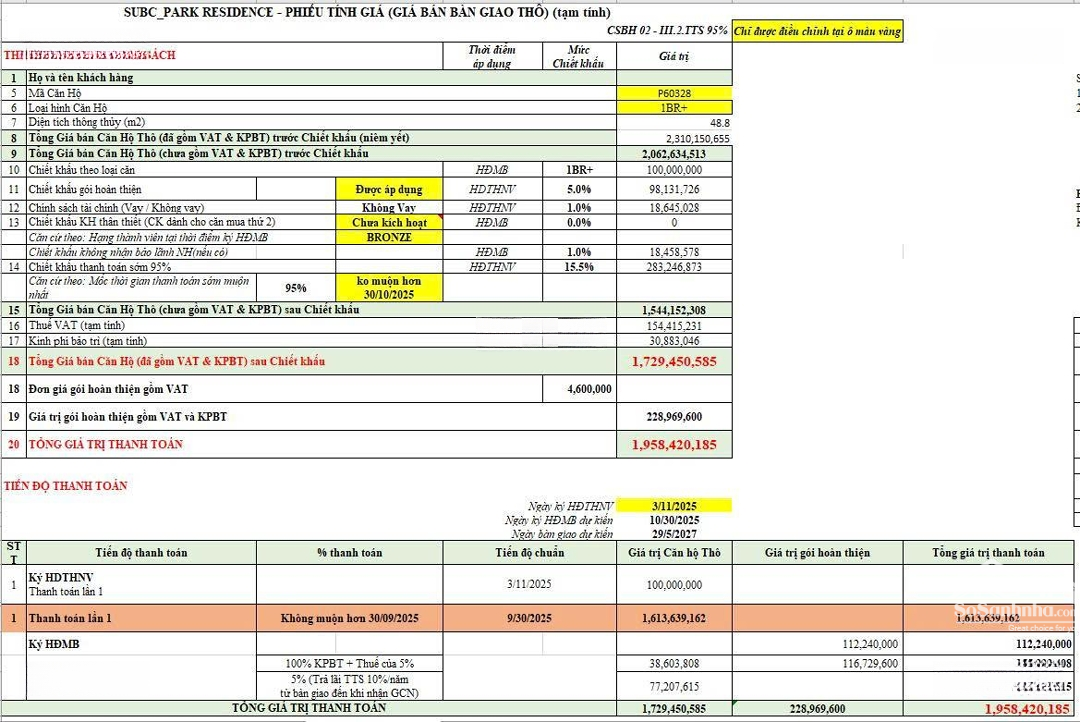The height and width of the screenshot is (722, 1080).
Task: Click the "Không Vay" financial policy cell
Action: click(x=388, y=207)
